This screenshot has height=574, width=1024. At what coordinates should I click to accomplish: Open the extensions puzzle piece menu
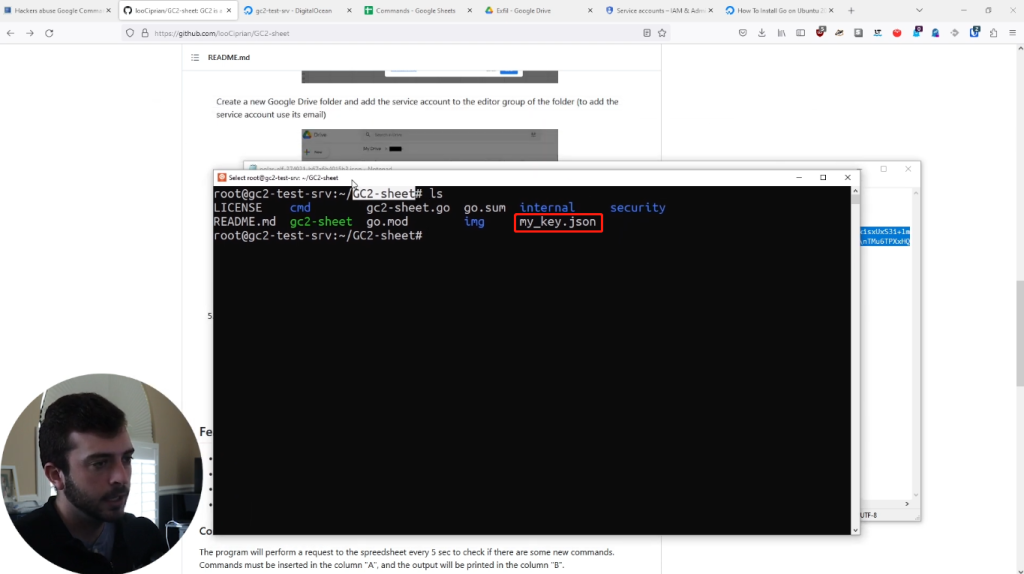coord(993,33)
